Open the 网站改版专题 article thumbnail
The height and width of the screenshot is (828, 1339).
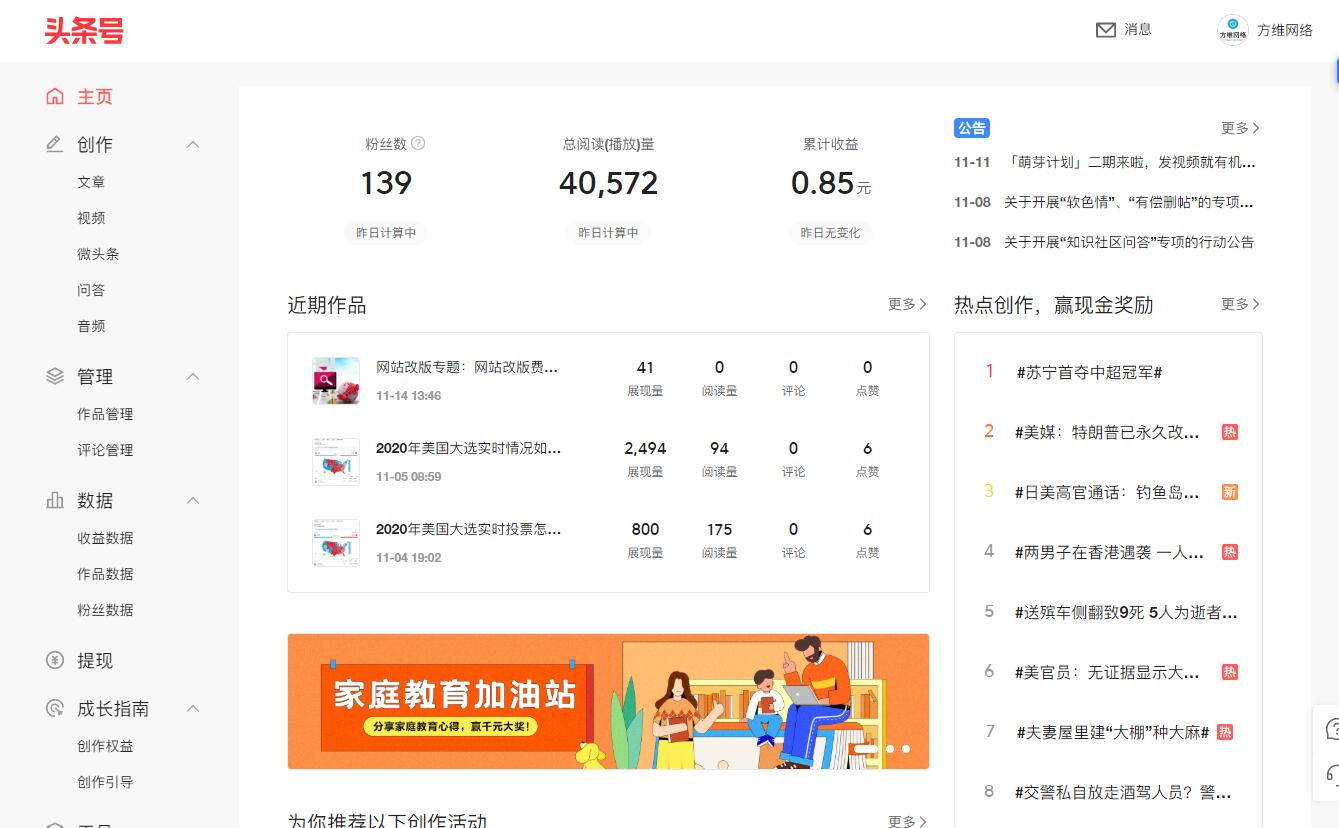pos(336,381)
